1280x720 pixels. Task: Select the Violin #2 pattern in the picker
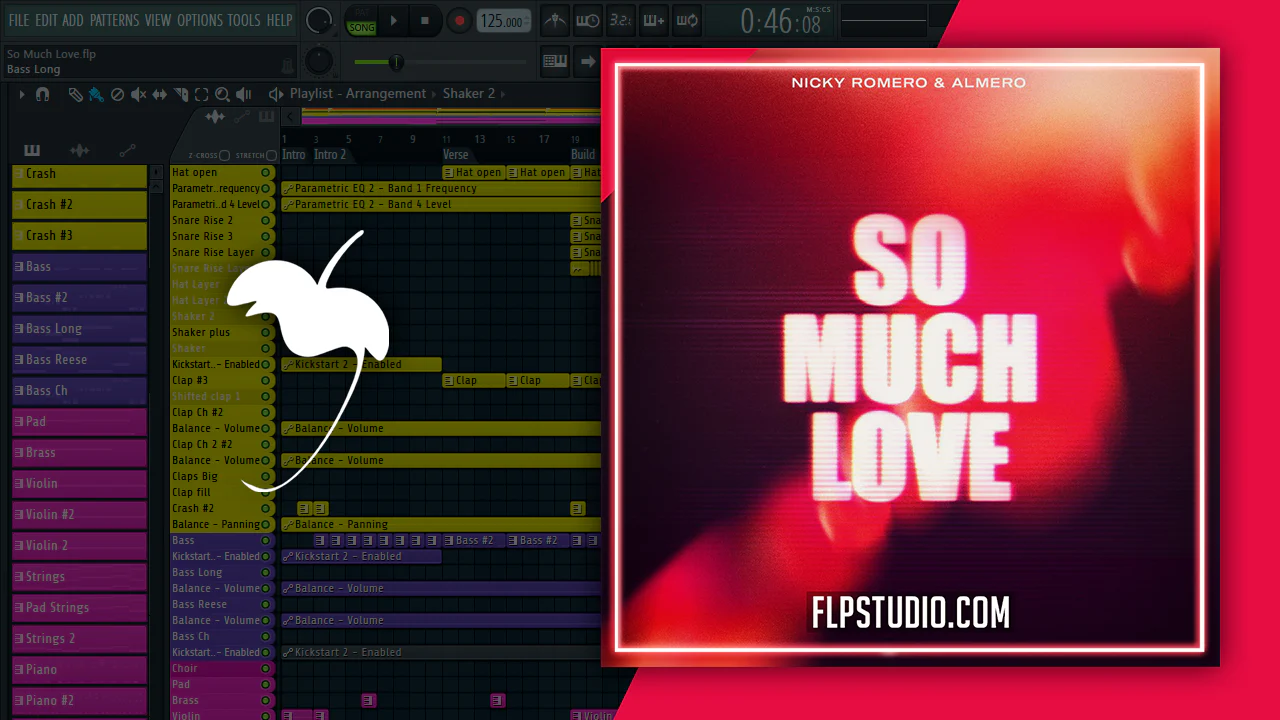click(x=79, y=514)
